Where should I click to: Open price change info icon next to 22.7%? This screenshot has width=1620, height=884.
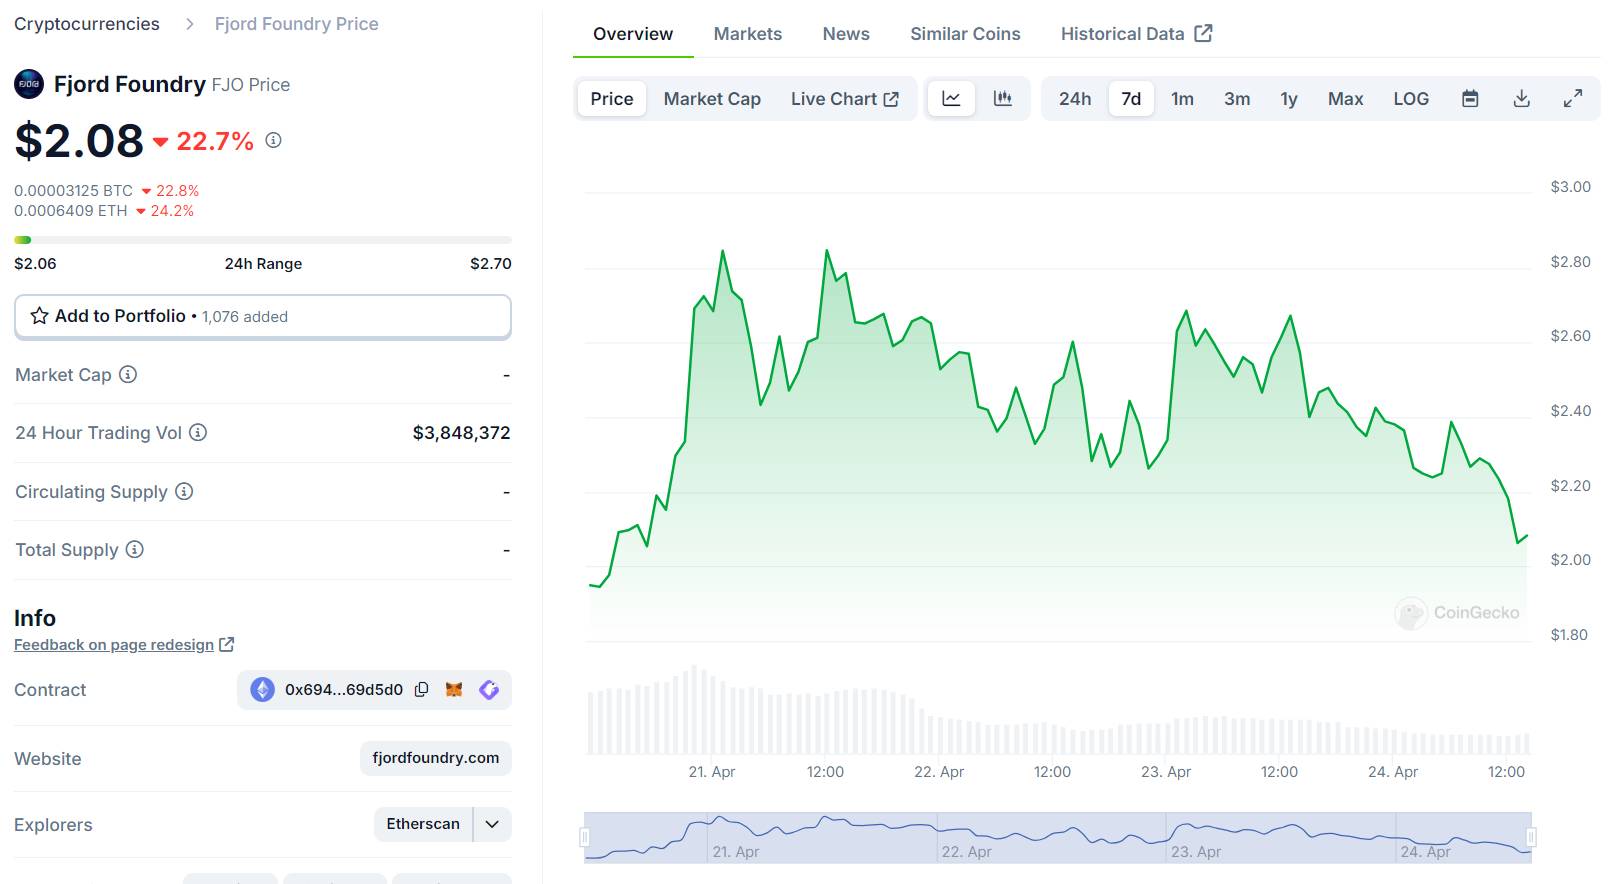(273, 141)
